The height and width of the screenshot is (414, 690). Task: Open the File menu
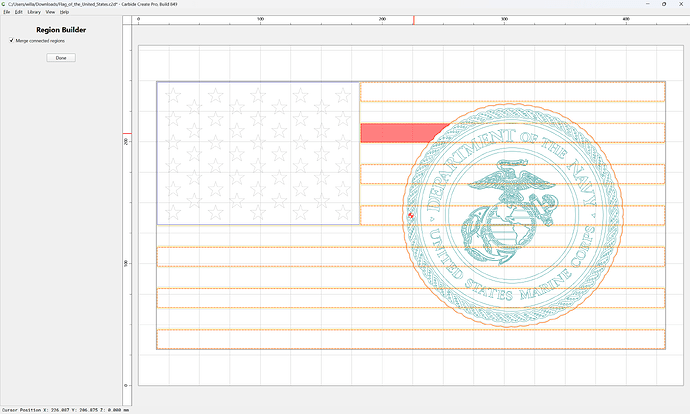(7, 12)
